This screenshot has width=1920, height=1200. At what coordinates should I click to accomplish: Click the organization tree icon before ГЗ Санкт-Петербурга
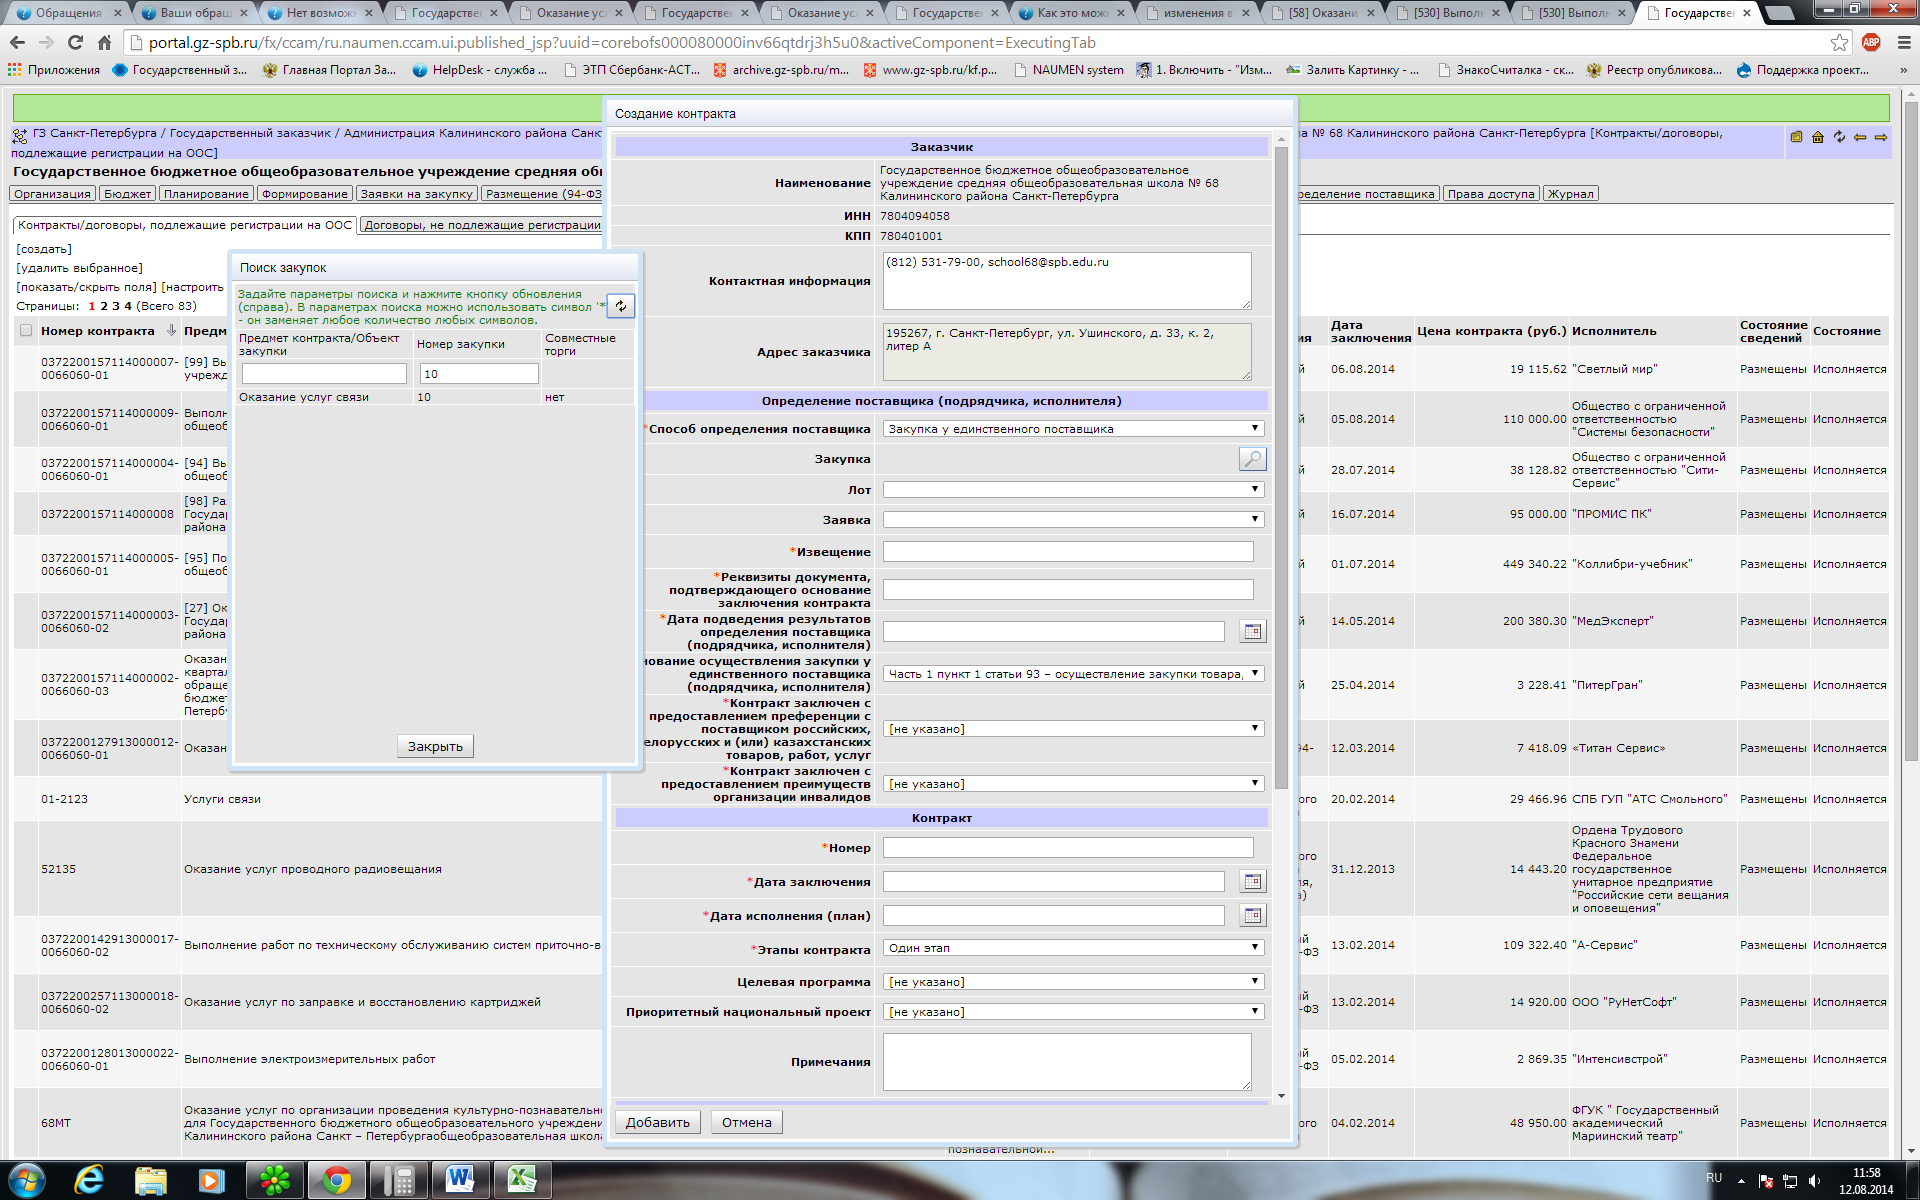point(20,136)
